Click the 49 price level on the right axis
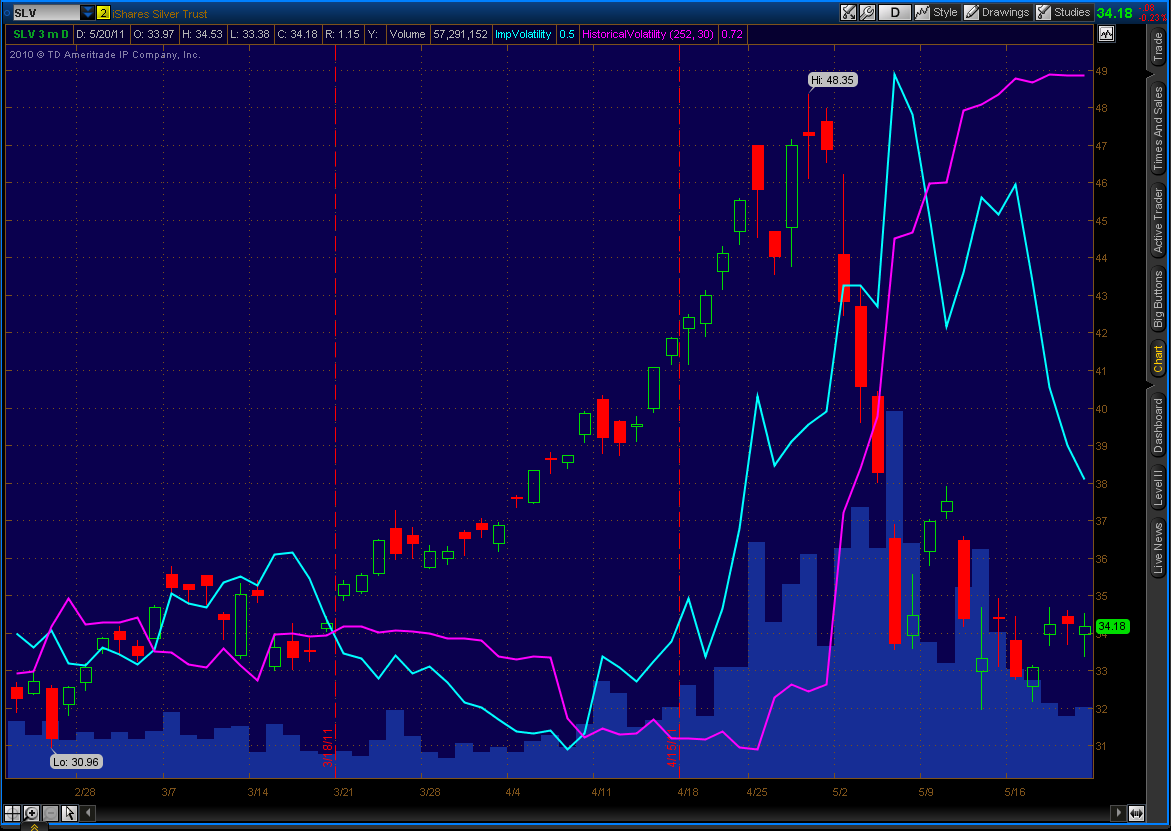This screenshot has height=831, width=1171. pos(1102,71)
